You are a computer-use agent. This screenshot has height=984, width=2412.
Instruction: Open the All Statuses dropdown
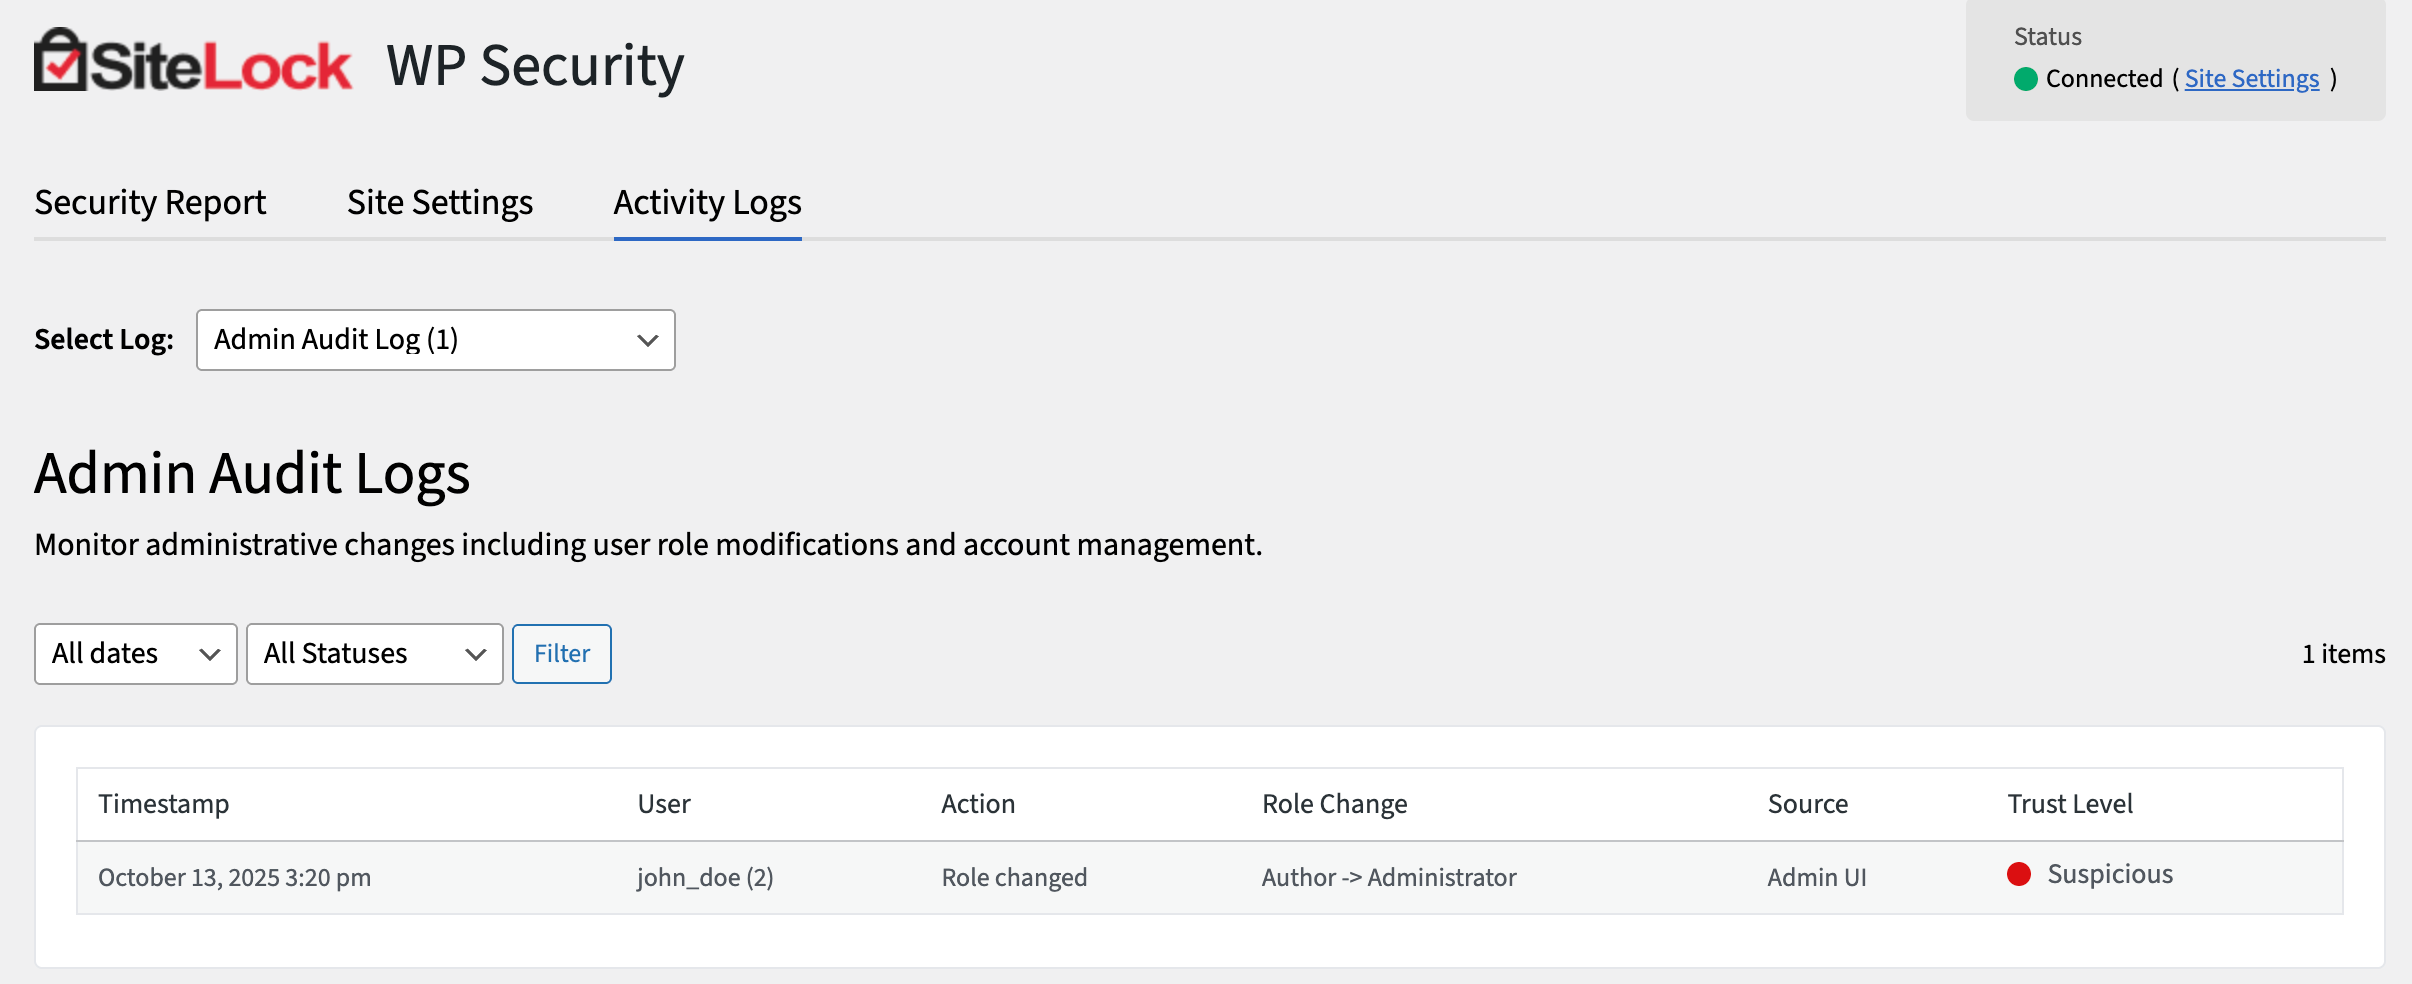tap(374, 653)
